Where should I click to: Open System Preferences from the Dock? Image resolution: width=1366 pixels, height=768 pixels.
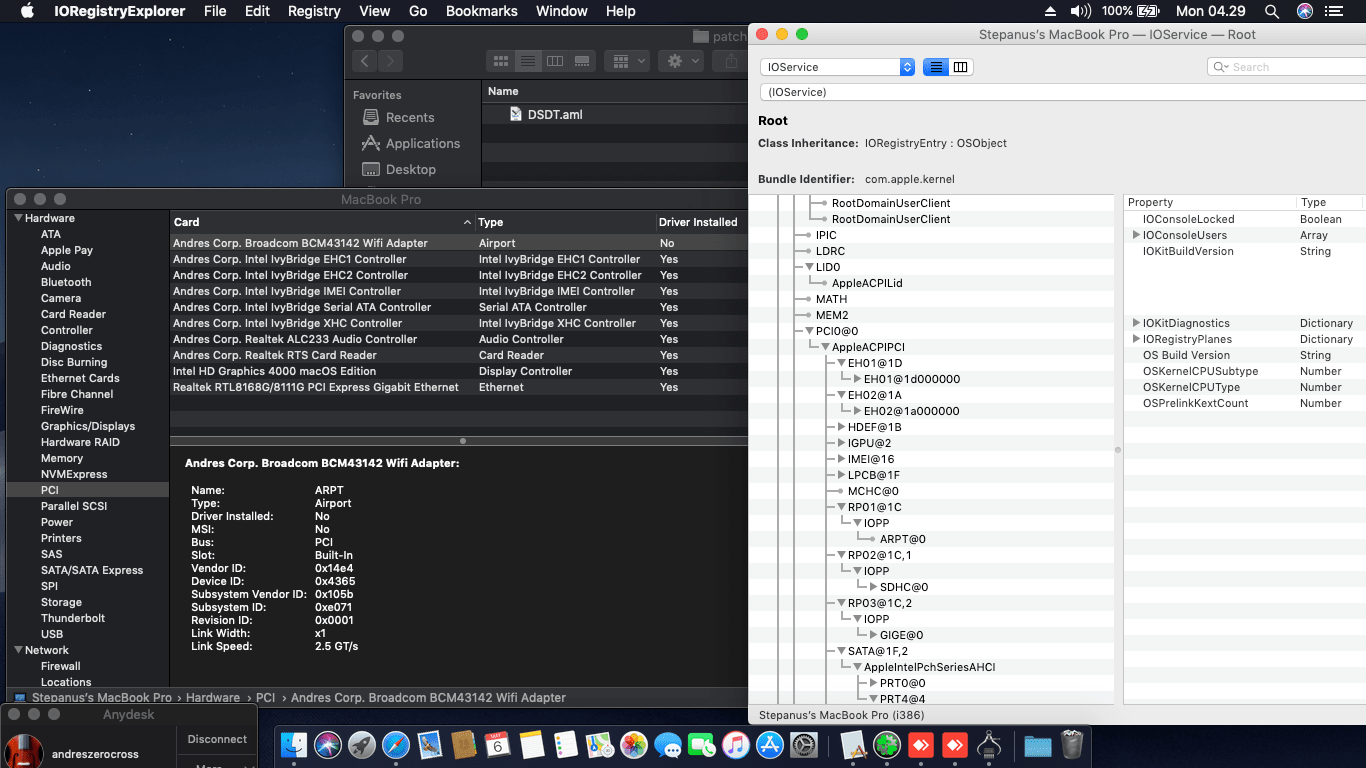pos(804,745)
